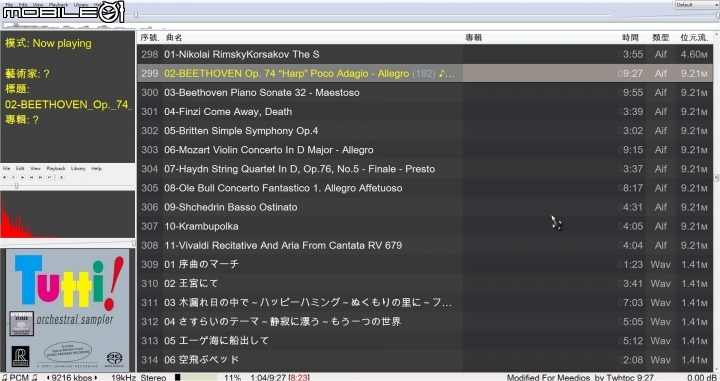Select track 02 王宮にて
Screen dimensions: 720x381
point(425,284)
